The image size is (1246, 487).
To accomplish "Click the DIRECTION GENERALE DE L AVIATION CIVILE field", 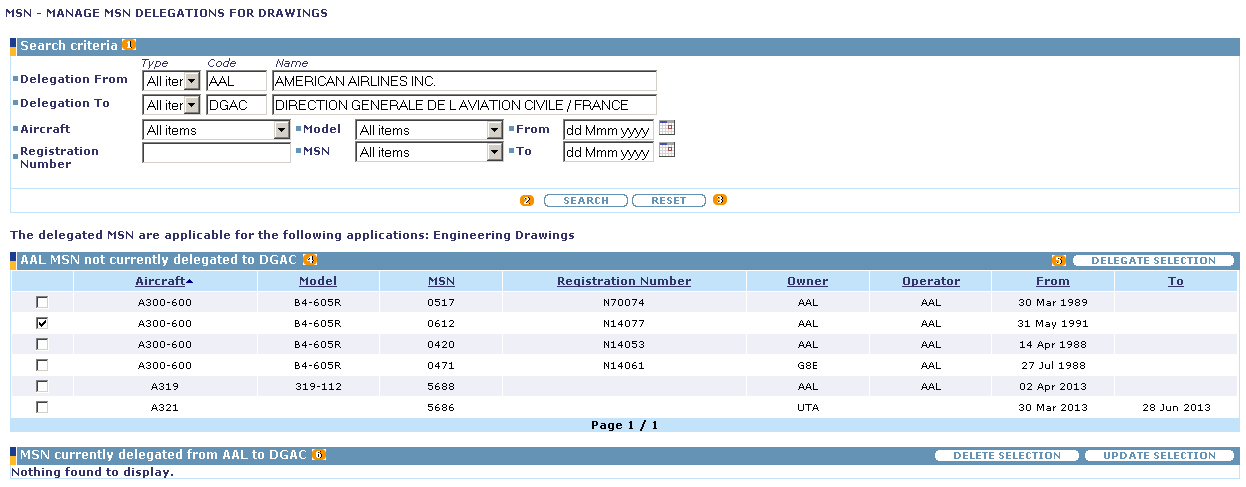I will (x=464, y=105).
